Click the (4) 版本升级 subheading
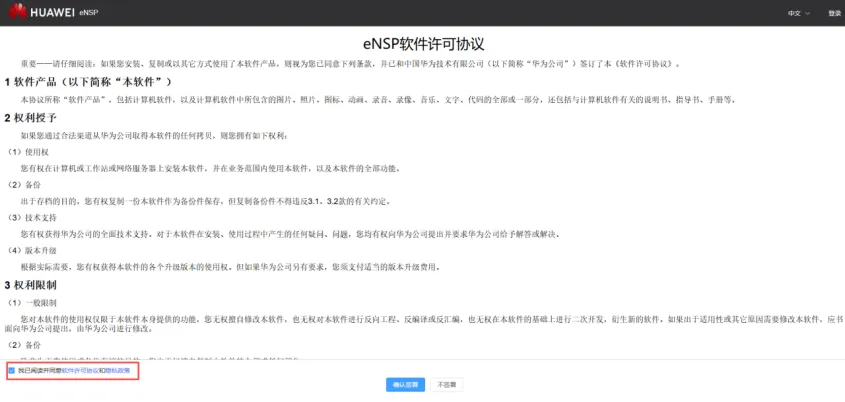This screenshot has width=845, height=402. (x=32, y=251)
